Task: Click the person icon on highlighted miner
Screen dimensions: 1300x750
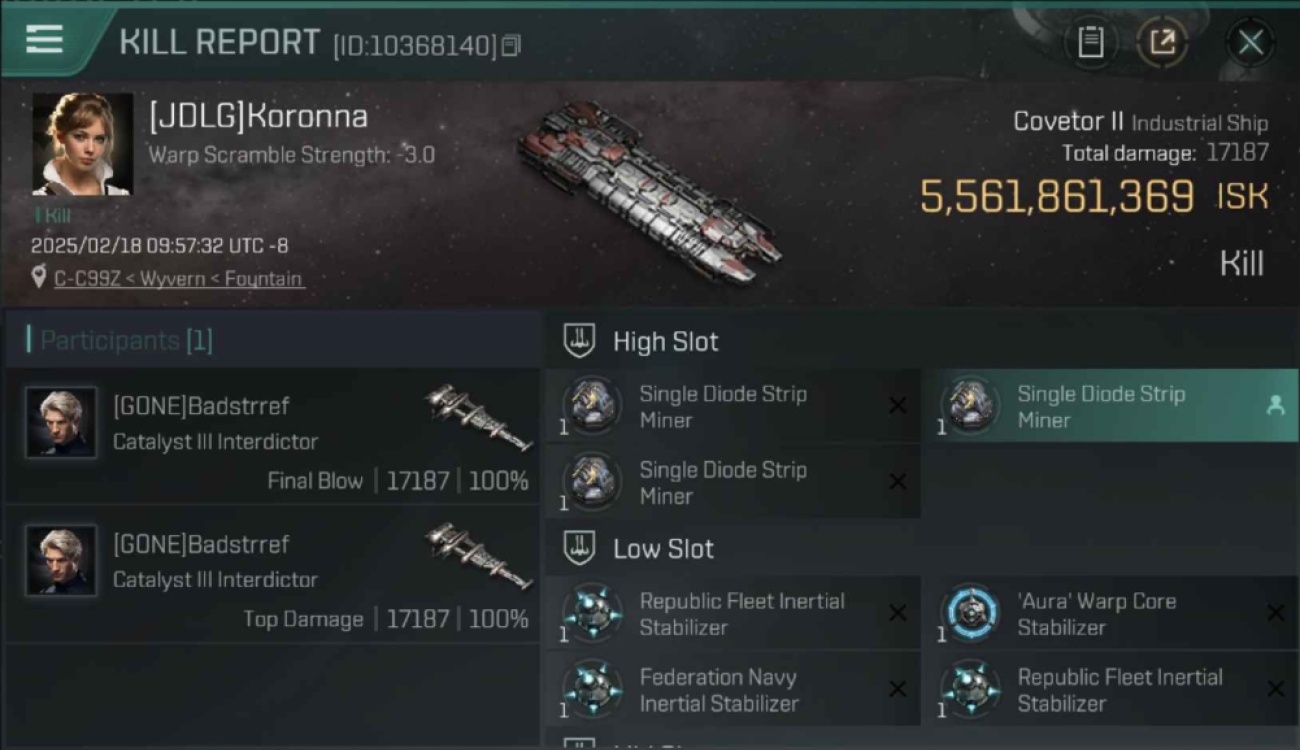Action: click(1275, 405)
